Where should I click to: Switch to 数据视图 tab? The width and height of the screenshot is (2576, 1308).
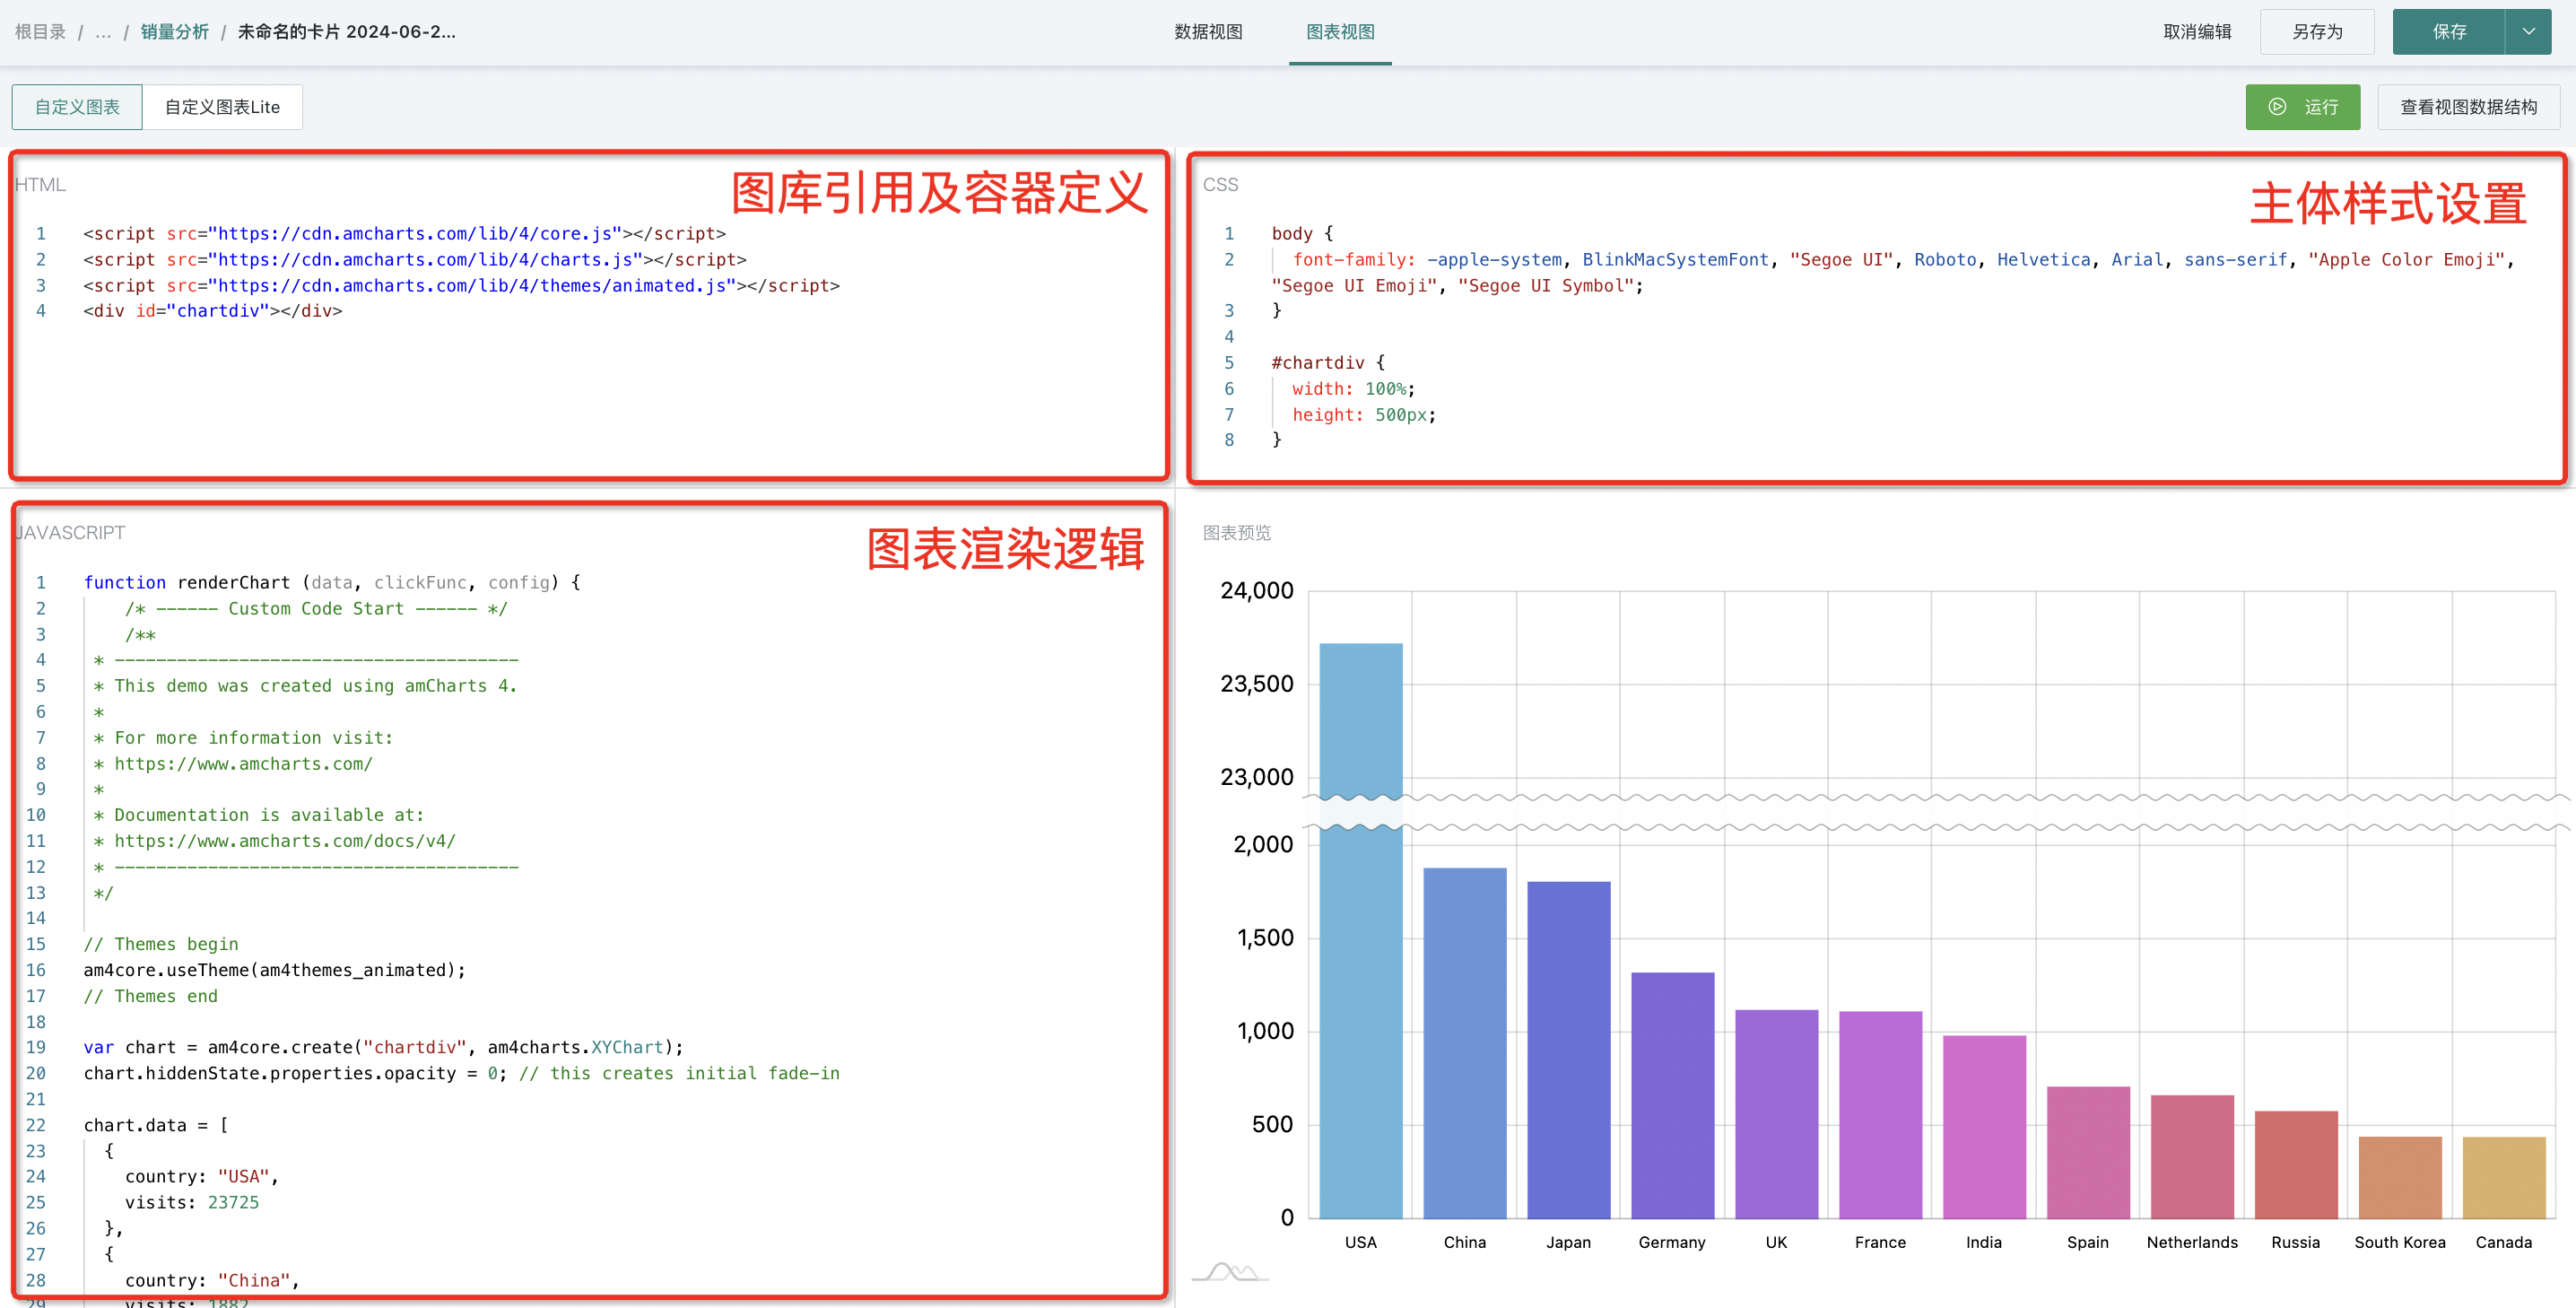pyautogui.click(x=1208, y=32)
